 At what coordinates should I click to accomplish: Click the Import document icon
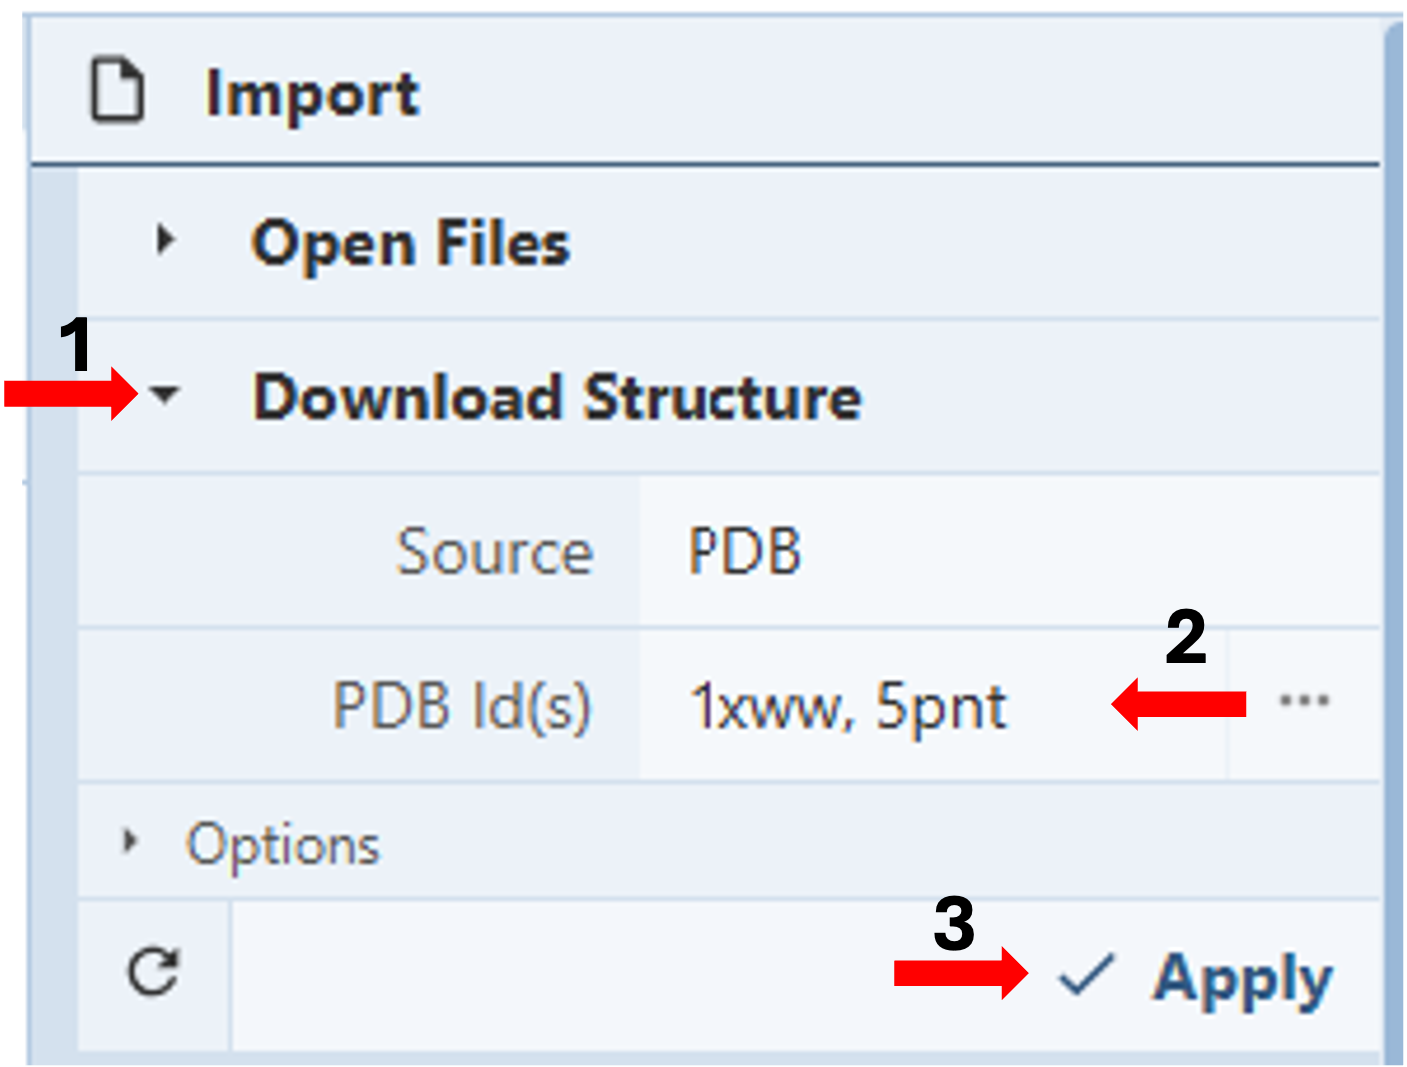point(118,91)
